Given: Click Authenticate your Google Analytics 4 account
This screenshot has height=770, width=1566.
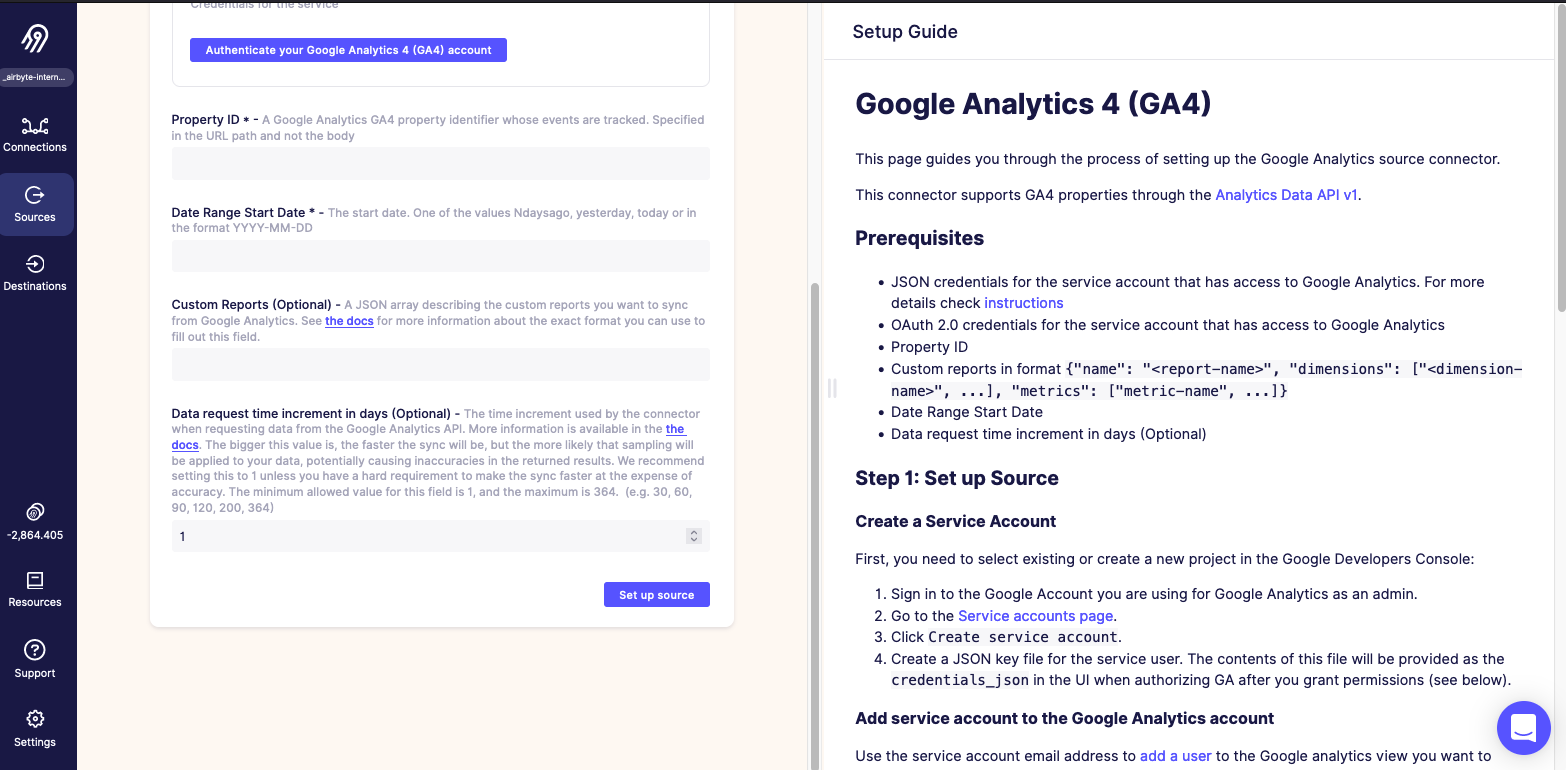Looking at the screenshot, I should click(348, 49).
